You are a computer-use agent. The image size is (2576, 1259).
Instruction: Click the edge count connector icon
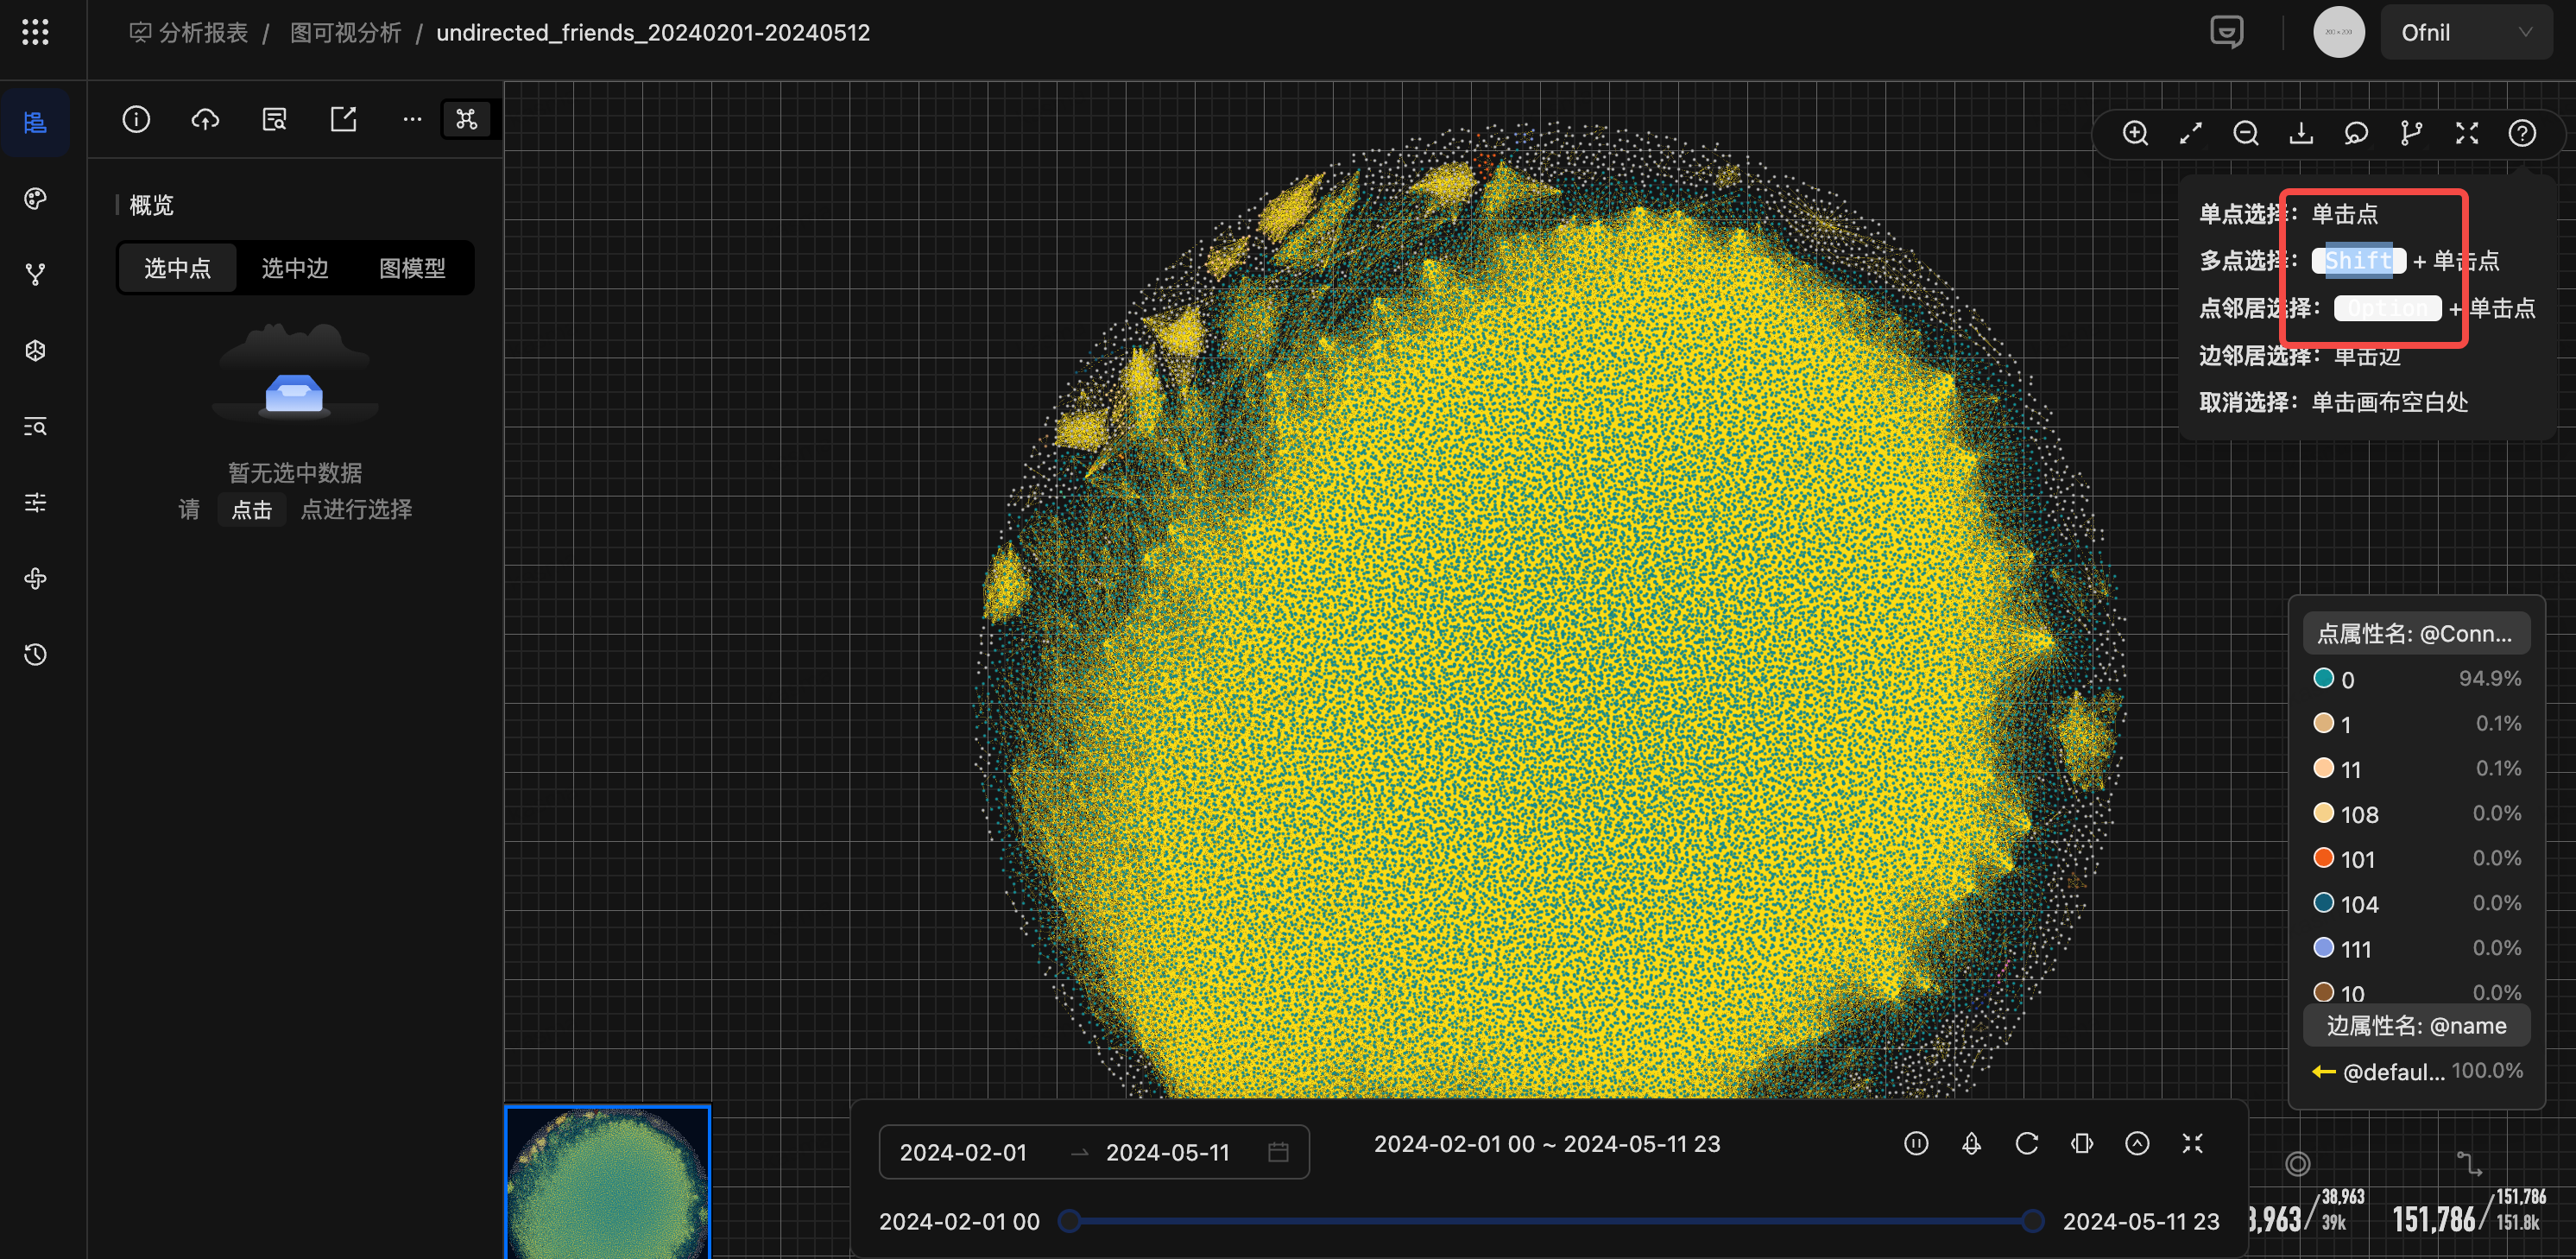click(2469, 1163)
